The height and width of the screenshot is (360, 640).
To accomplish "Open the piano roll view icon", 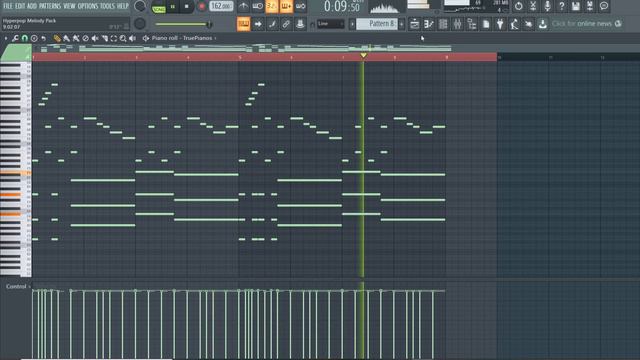I will pos(429,24).
